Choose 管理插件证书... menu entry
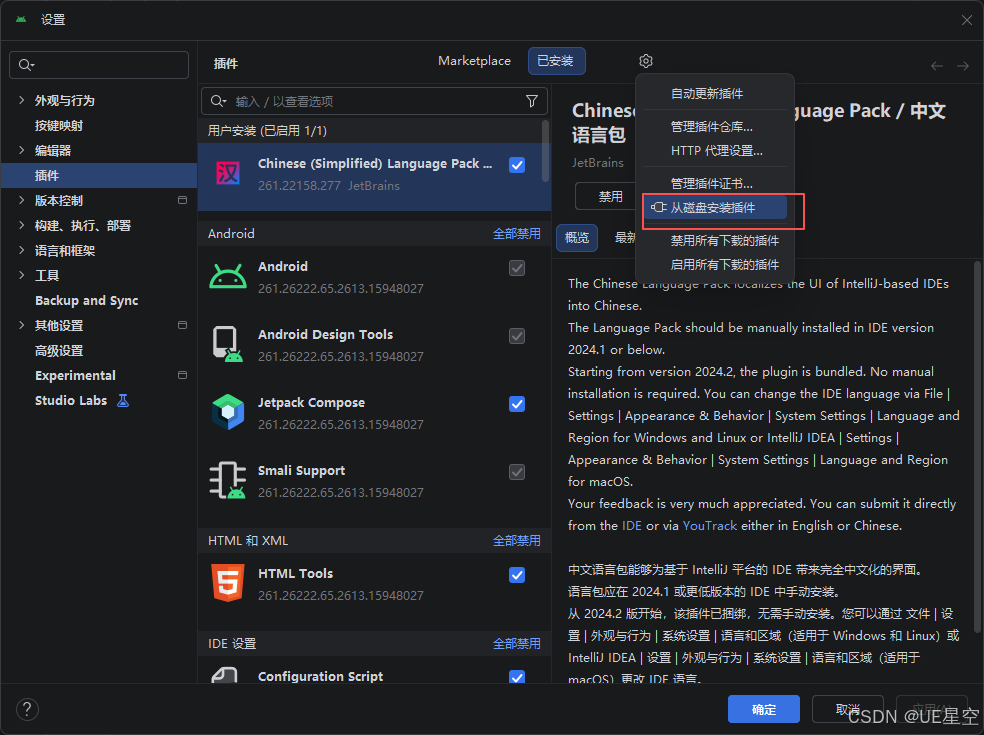 pos(714,183)
